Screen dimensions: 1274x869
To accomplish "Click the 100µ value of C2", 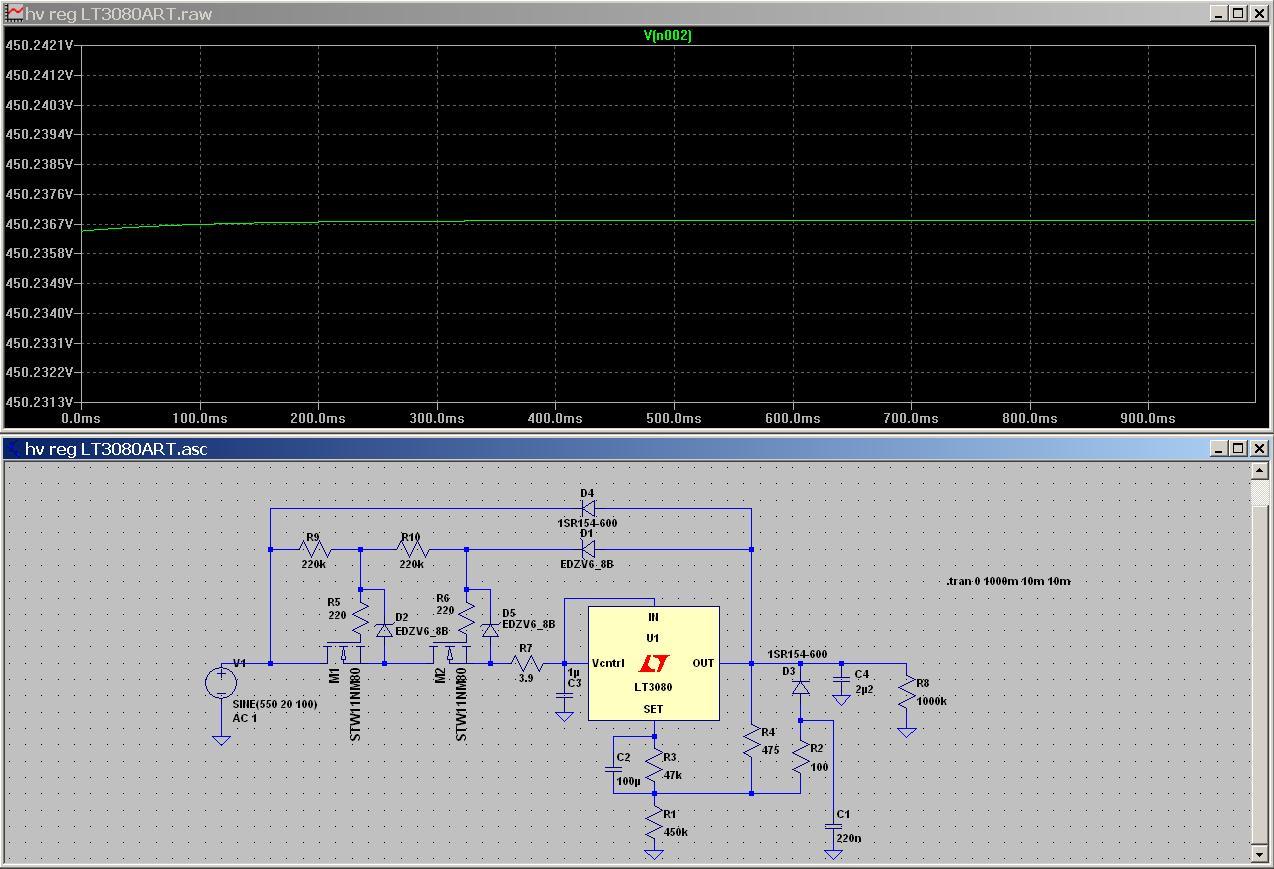I will click(628, 781).
